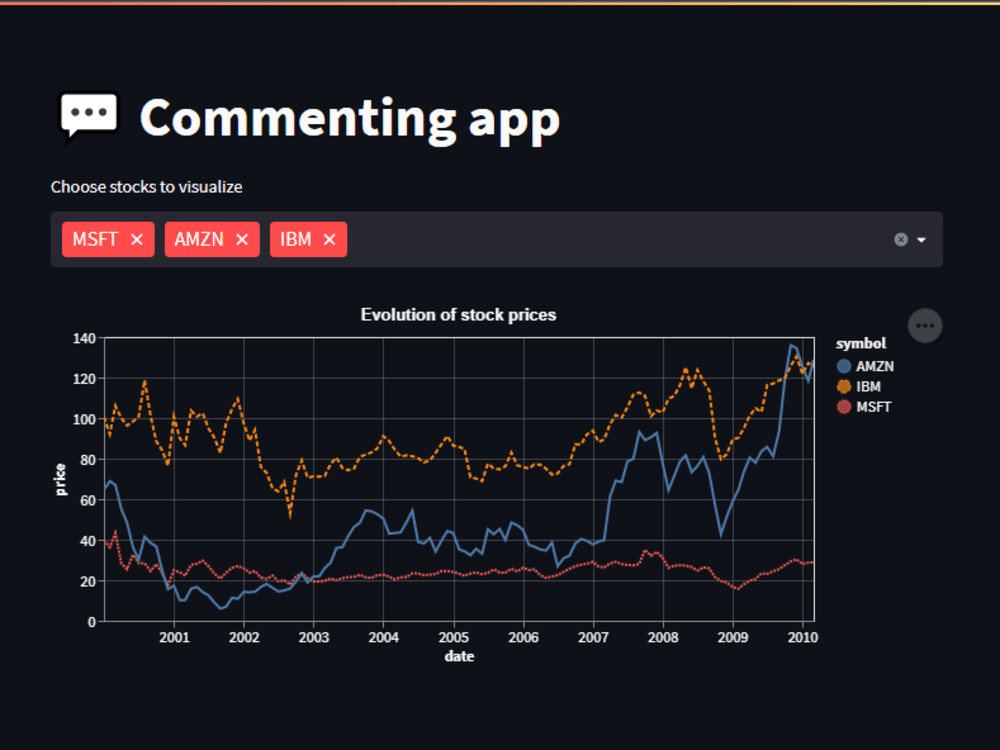The image size is (1000, 750).
Task: Click the 'price' y-axis title
Action: (x=60, y=480)
